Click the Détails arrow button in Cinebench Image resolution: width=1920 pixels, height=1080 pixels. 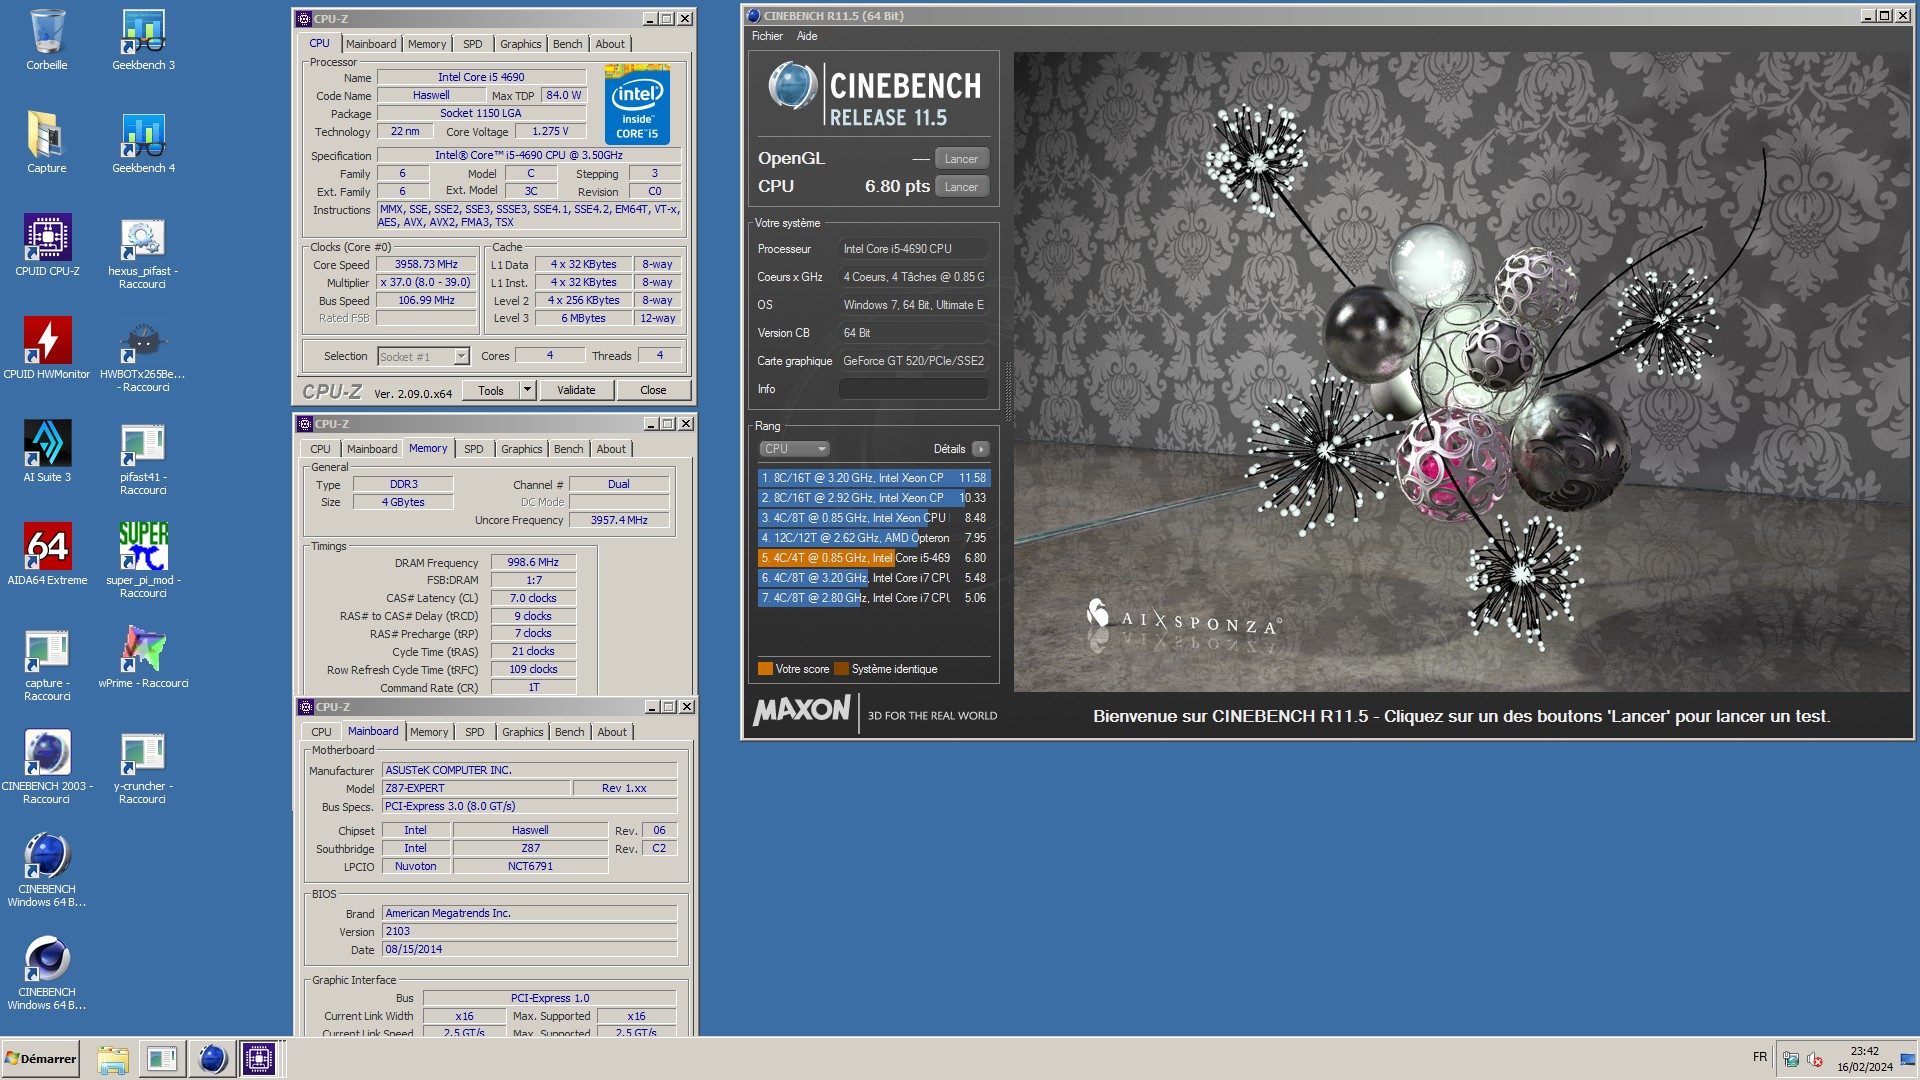point(981,449)
